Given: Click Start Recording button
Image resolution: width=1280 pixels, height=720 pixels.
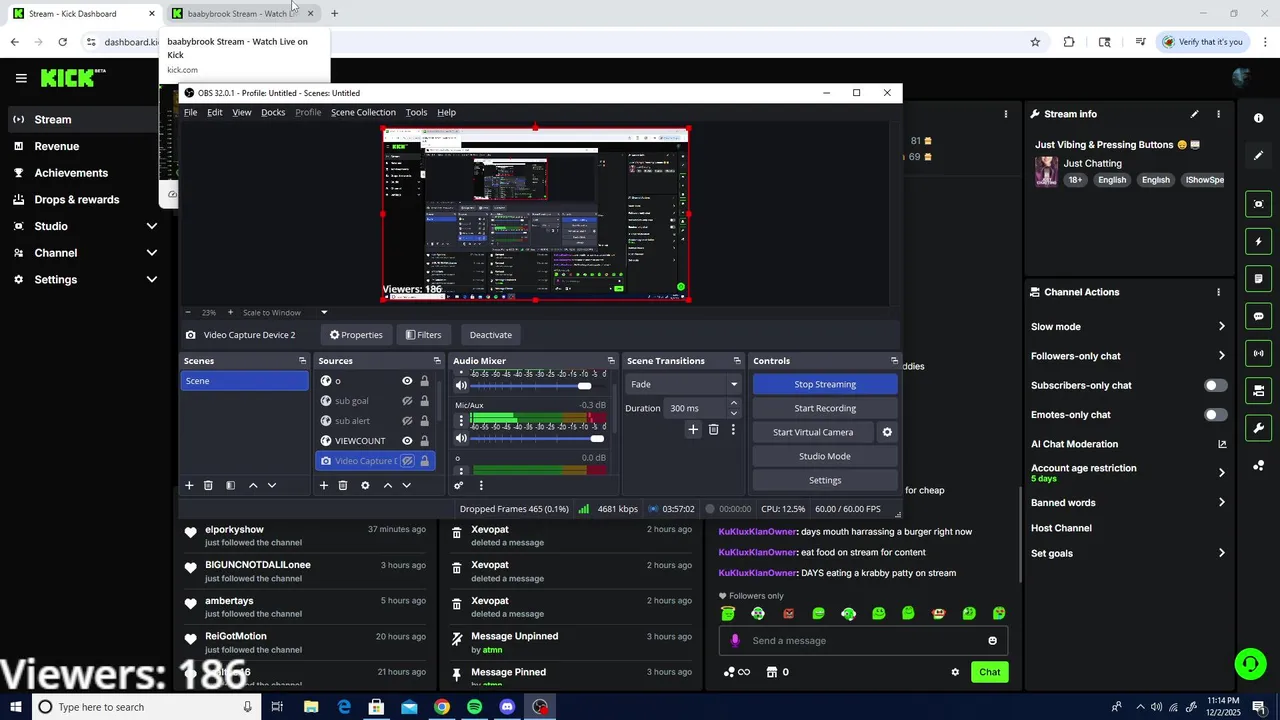Looking at the screenshot, I should 825,408.
